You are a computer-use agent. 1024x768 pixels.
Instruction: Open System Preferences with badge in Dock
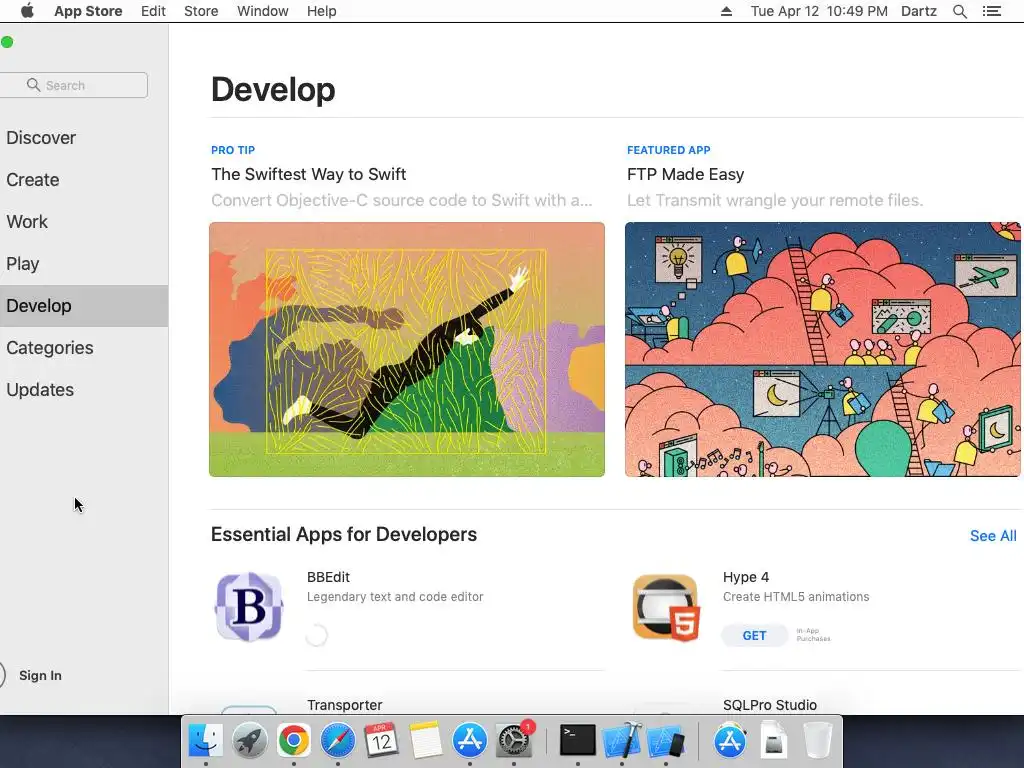point(514,741)
